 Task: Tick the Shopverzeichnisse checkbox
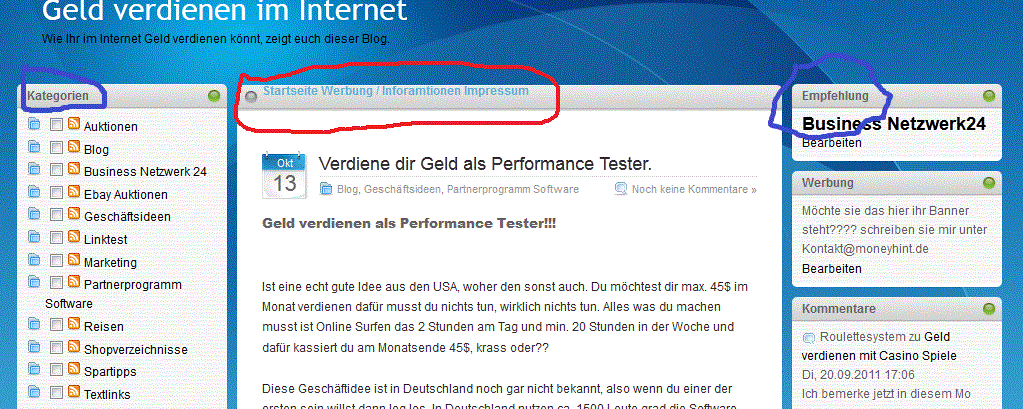tap(57, 347)
